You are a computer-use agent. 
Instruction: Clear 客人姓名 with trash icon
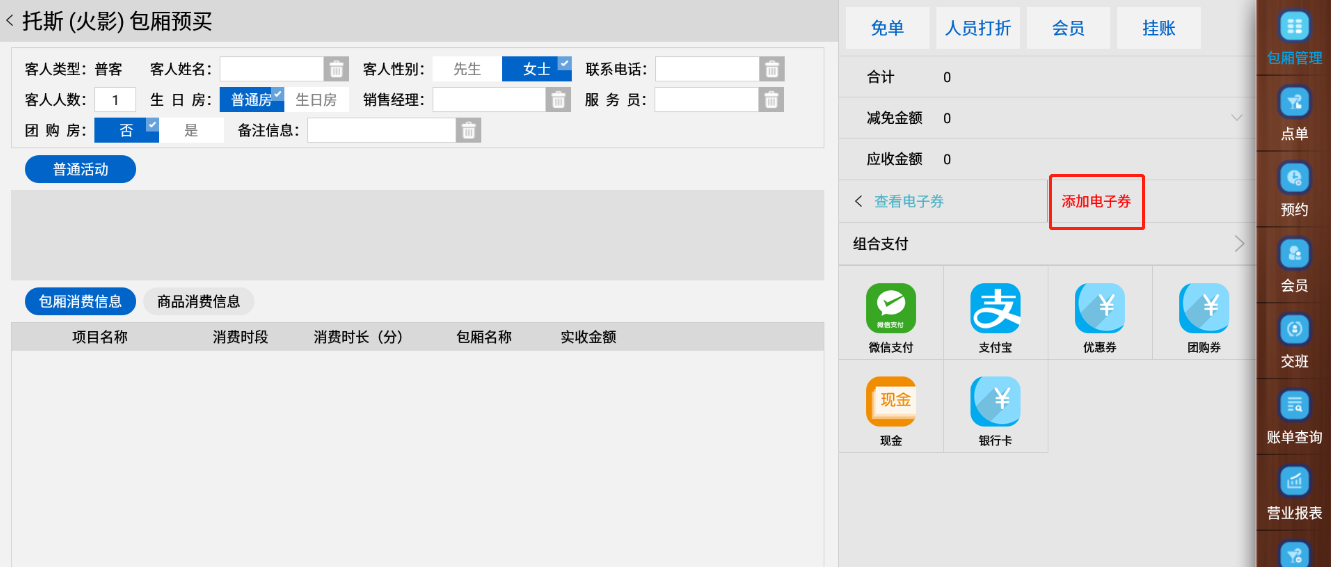[337, 69]
